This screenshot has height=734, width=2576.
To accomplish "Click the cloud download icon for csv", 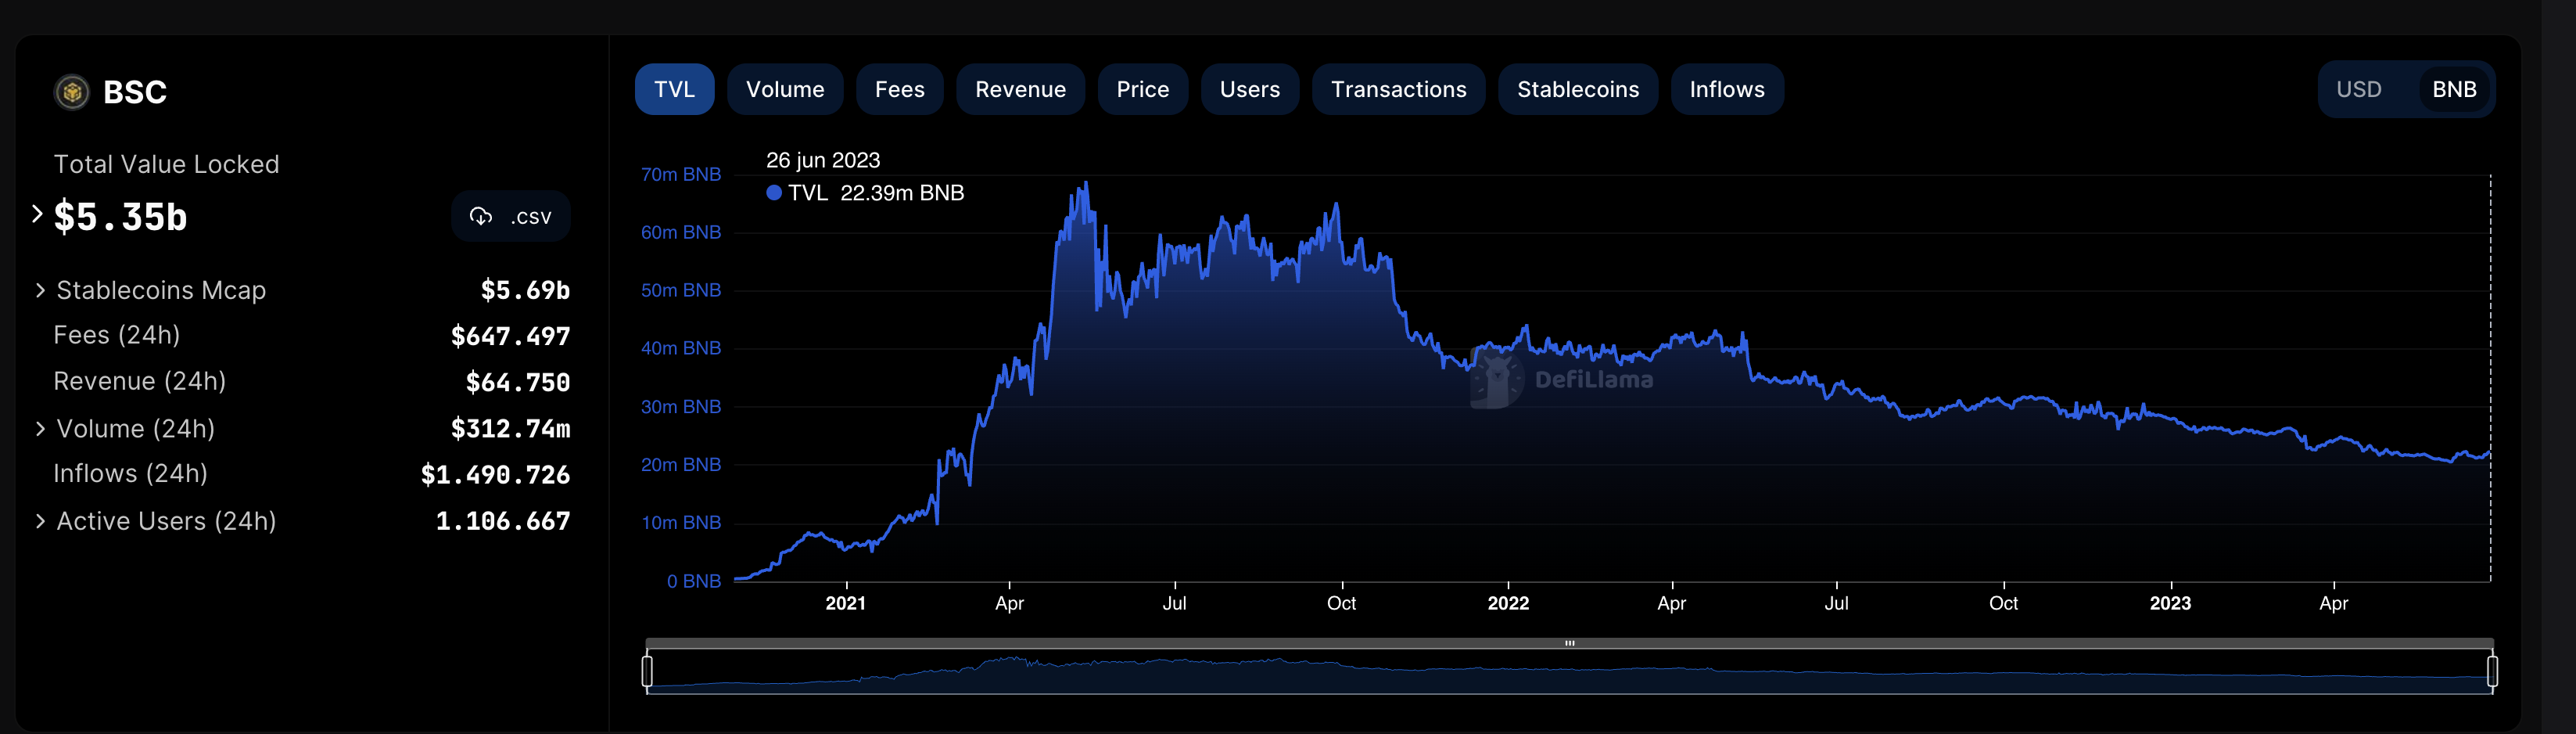I will (481, 217).
